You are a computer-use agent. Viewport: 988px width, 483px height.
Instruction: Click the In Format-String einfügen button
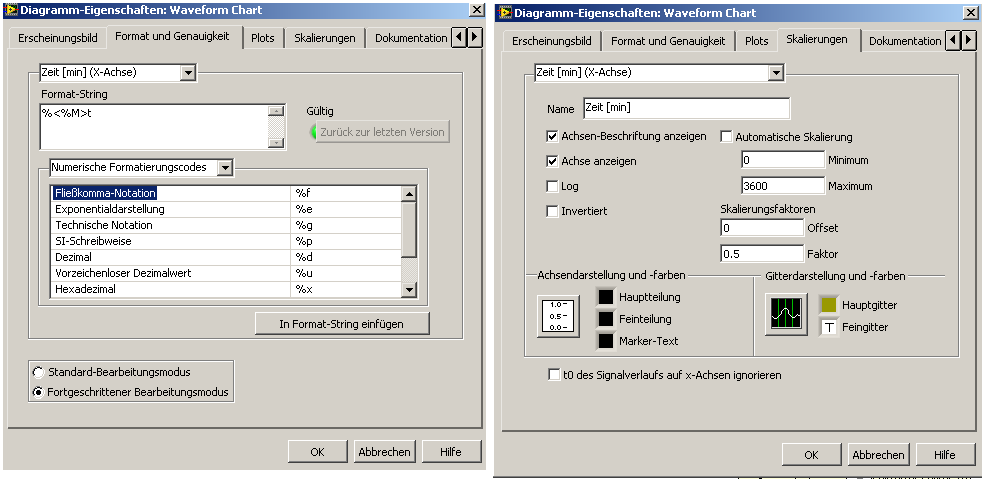pos(341,323)
